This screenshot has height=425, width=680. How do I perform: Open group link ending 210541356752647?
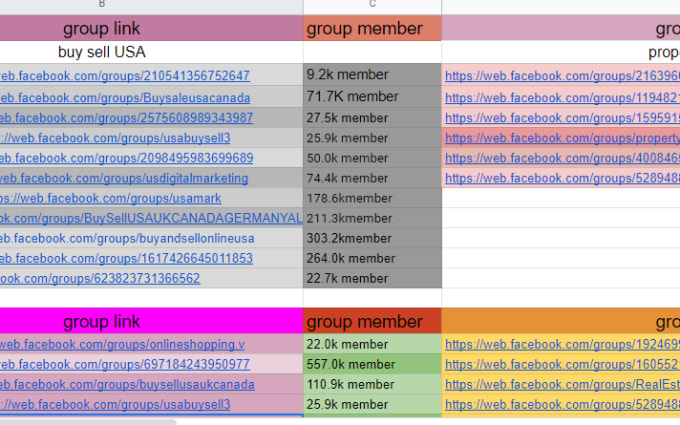125,75
